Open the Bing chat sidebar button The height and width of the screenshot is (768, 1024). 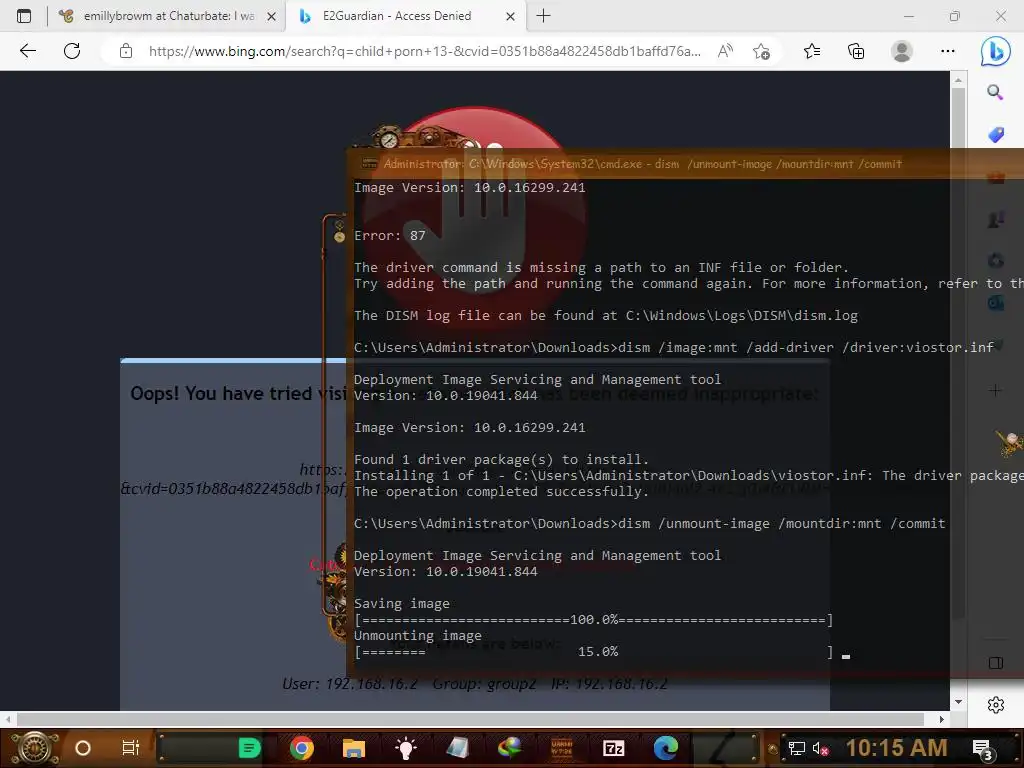pyautogui.click(x=995, y=51)
